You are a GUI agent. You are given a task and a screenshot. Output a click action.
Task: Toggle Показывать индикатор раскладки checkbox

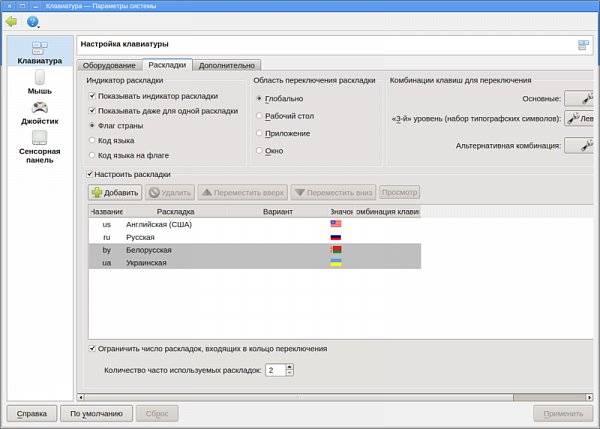(93, 96)
